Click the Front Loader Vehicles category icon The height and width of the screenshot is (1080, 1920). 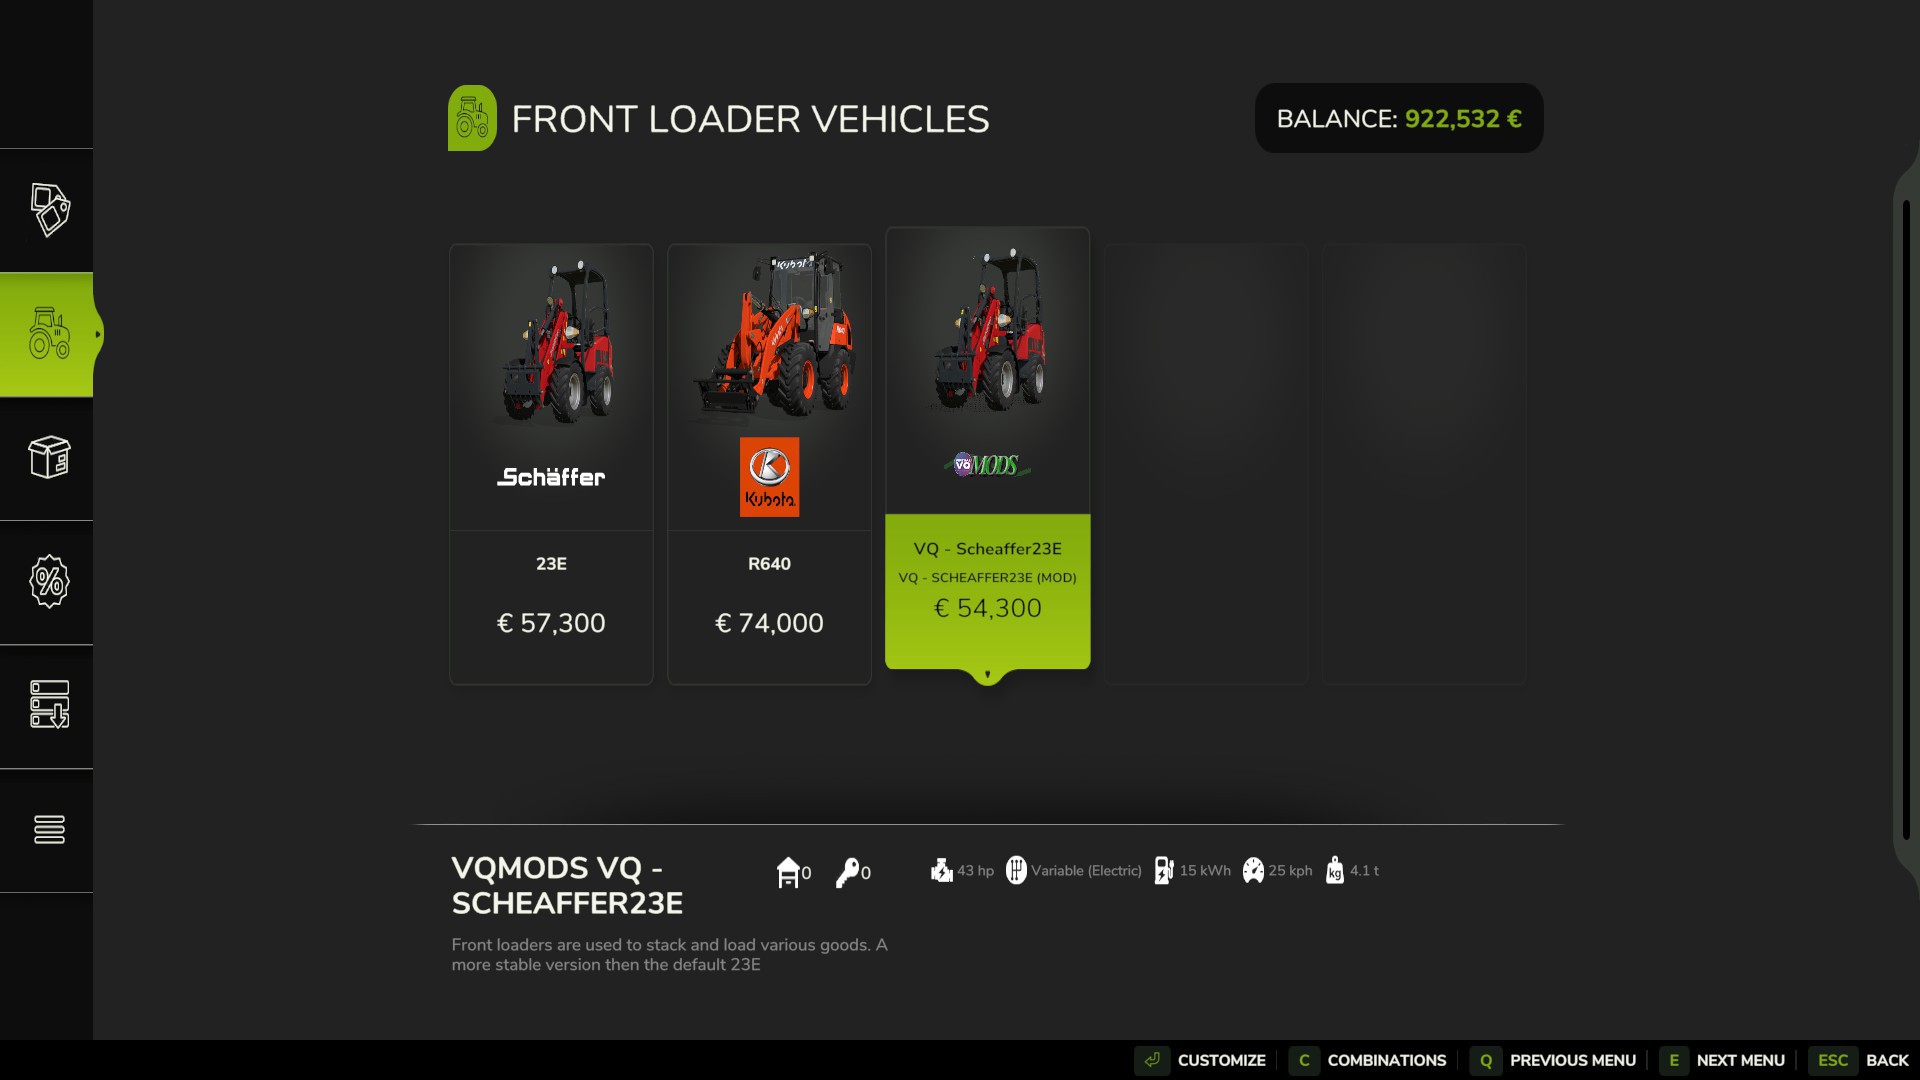tap(472, 118)
